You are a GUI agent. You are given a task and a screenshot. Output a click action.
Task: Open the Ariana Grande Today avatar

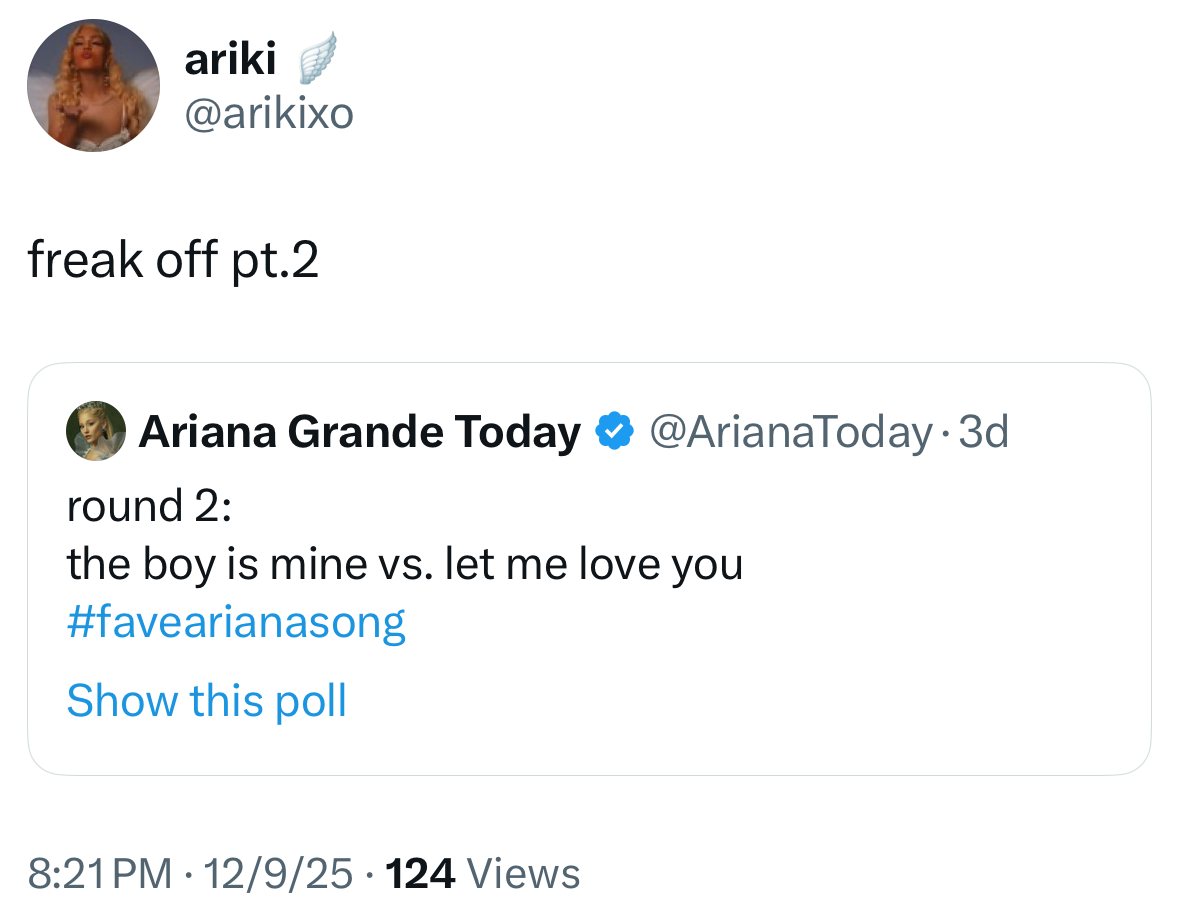click(x=96, y=432)
